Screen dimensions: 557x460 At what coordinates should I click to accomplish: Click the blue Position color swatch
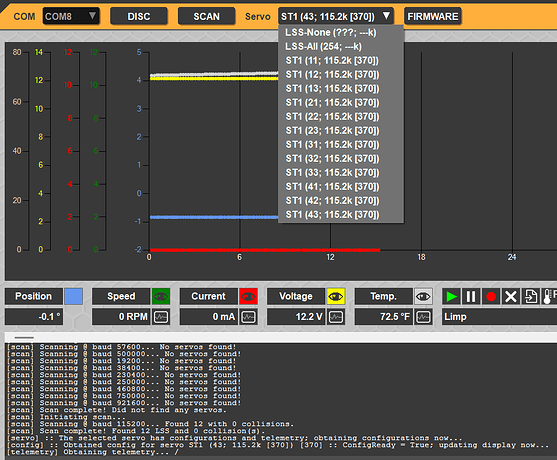[74, 296]
